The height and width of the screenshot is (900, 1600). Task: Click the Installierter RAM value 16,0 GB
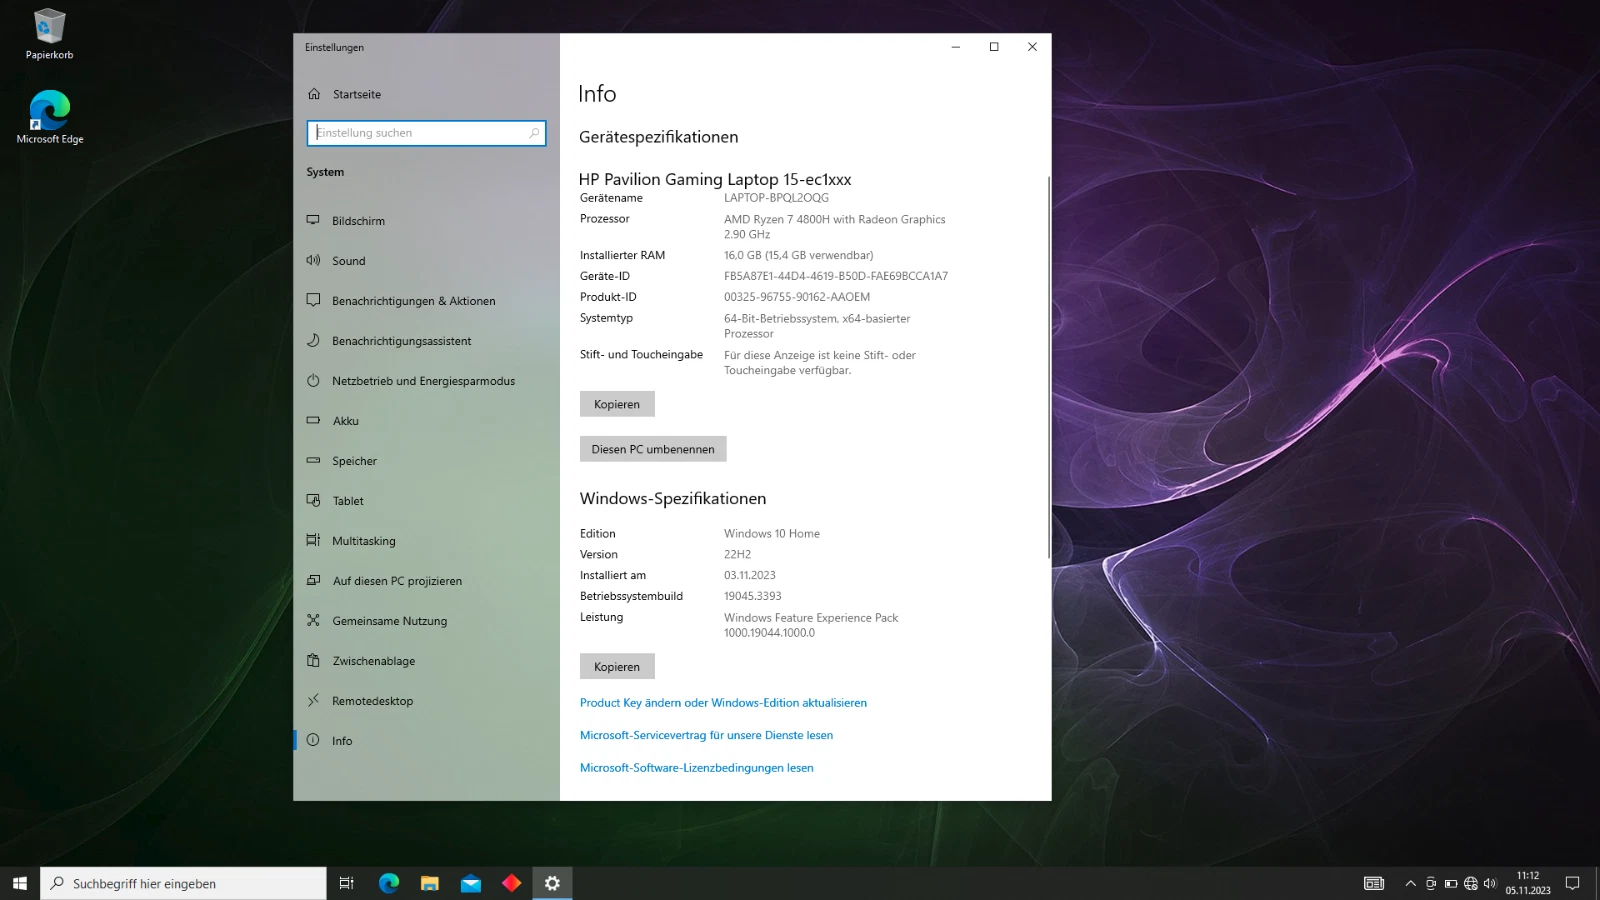798,256
